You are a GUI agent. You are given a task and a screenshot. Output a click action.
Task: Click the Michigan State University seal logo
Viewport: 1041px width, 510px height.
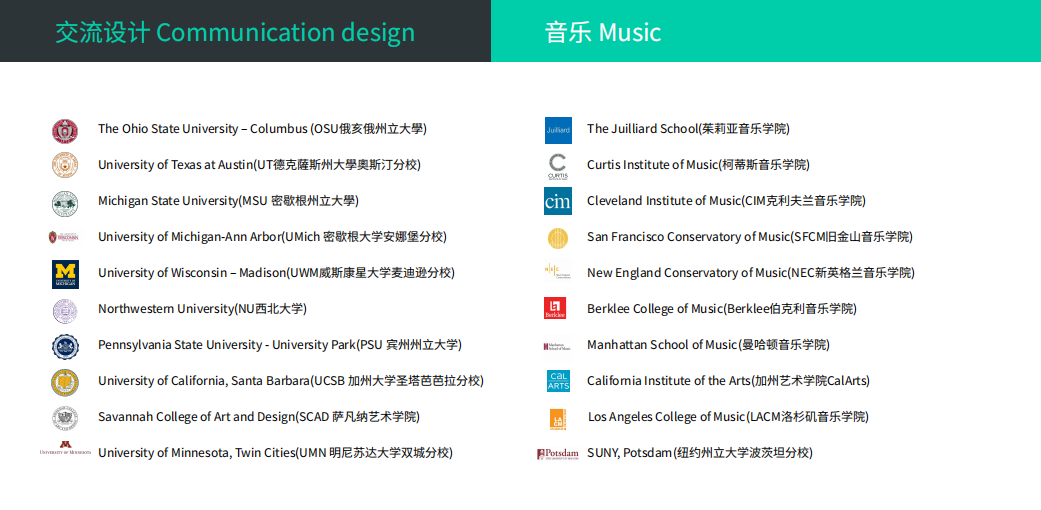(65, 203)
